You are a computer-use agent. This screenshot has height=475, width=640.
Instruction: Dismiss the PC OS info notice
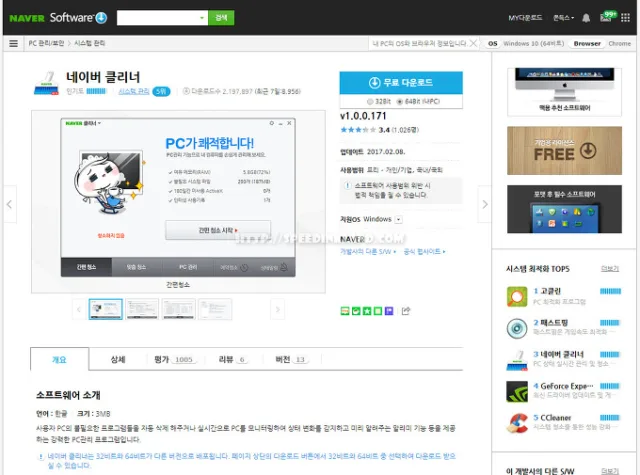pos(473,43)
